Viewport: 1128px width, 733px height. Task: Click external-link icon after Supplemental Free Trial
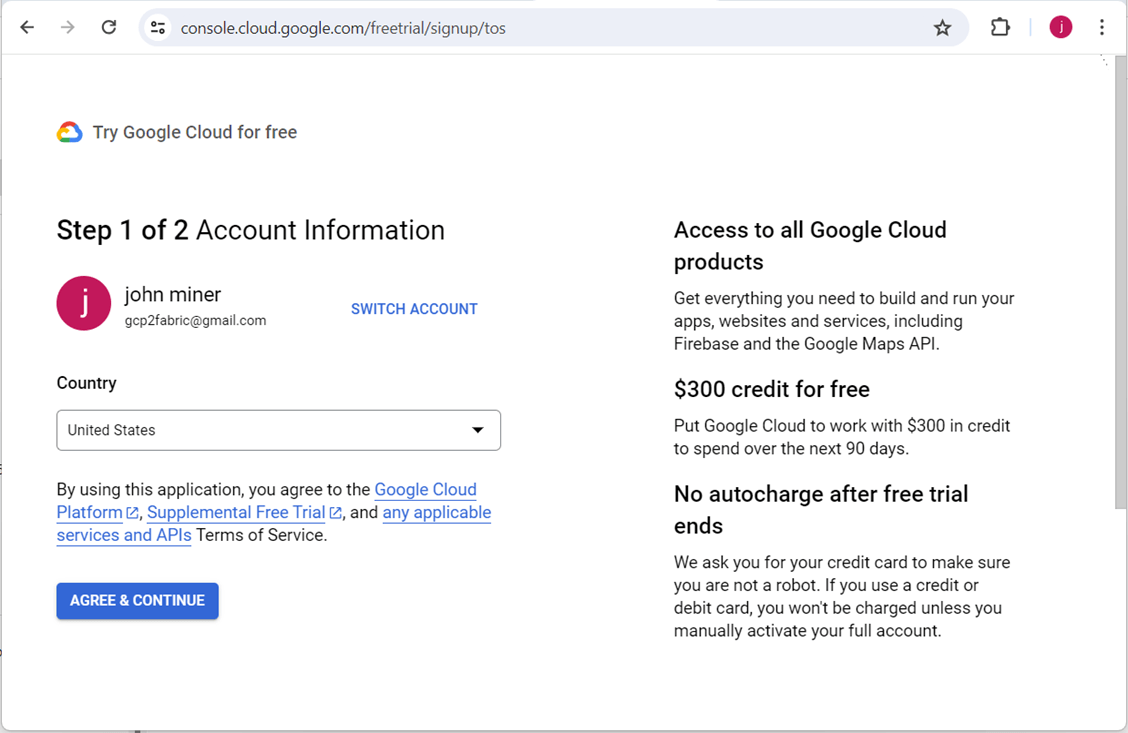(336, 513)
